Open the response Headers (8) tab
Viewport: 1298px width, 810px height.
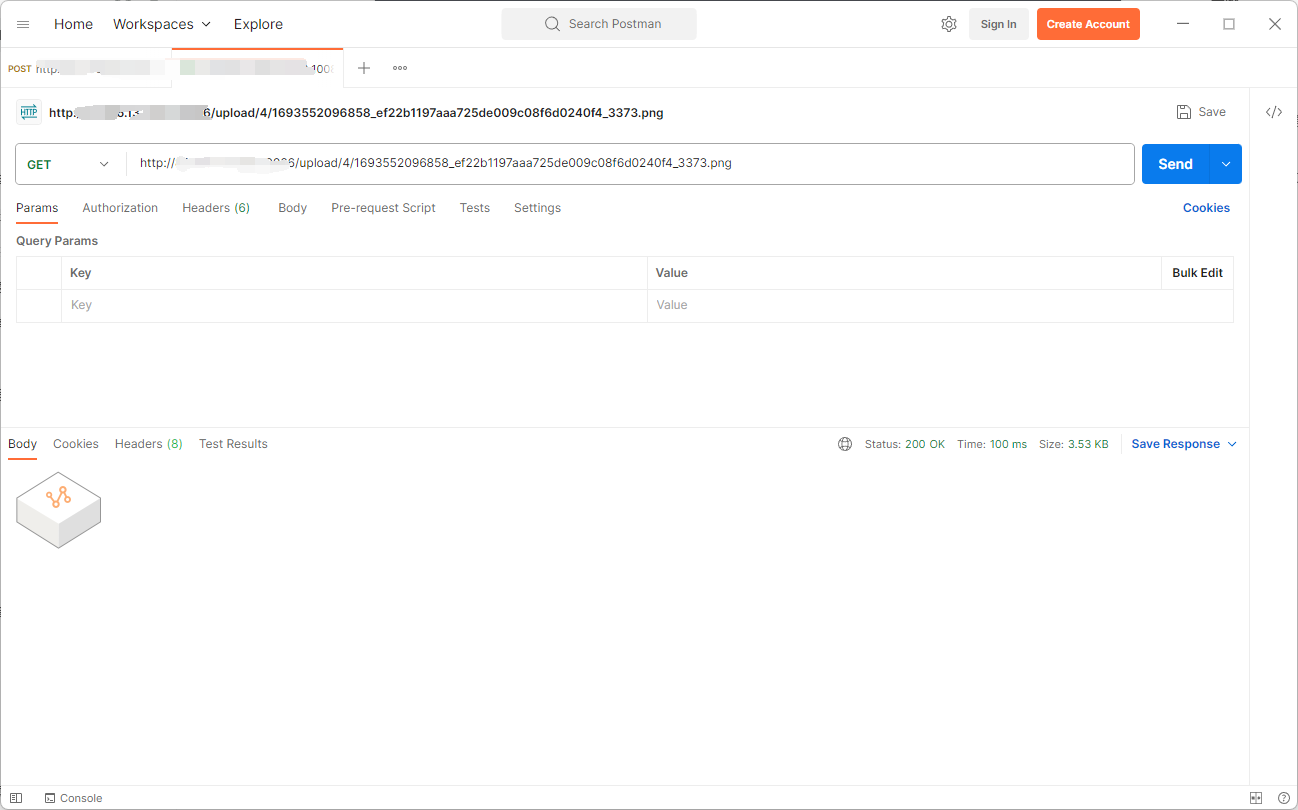point(149,444)
